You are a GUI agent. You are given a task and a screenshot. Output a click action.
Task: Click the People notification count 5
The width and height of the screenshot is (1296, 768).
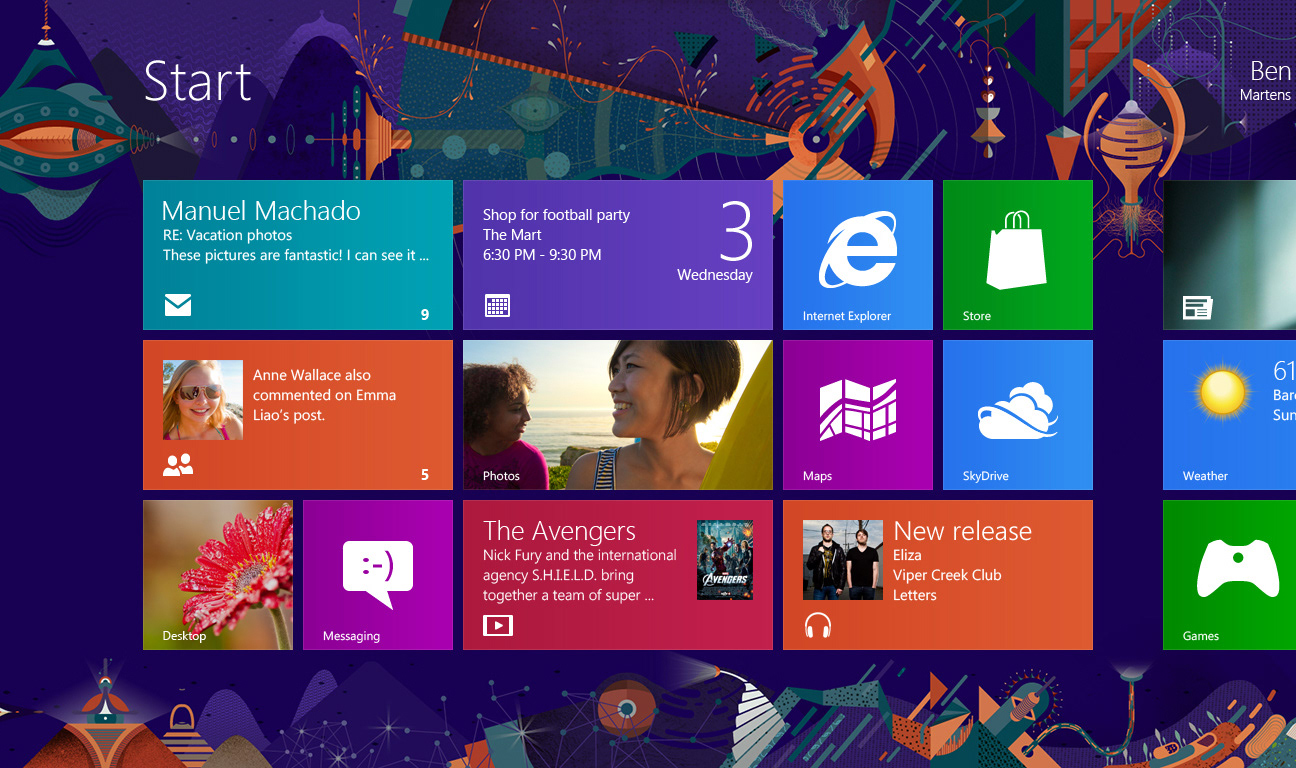pos(425,475)
